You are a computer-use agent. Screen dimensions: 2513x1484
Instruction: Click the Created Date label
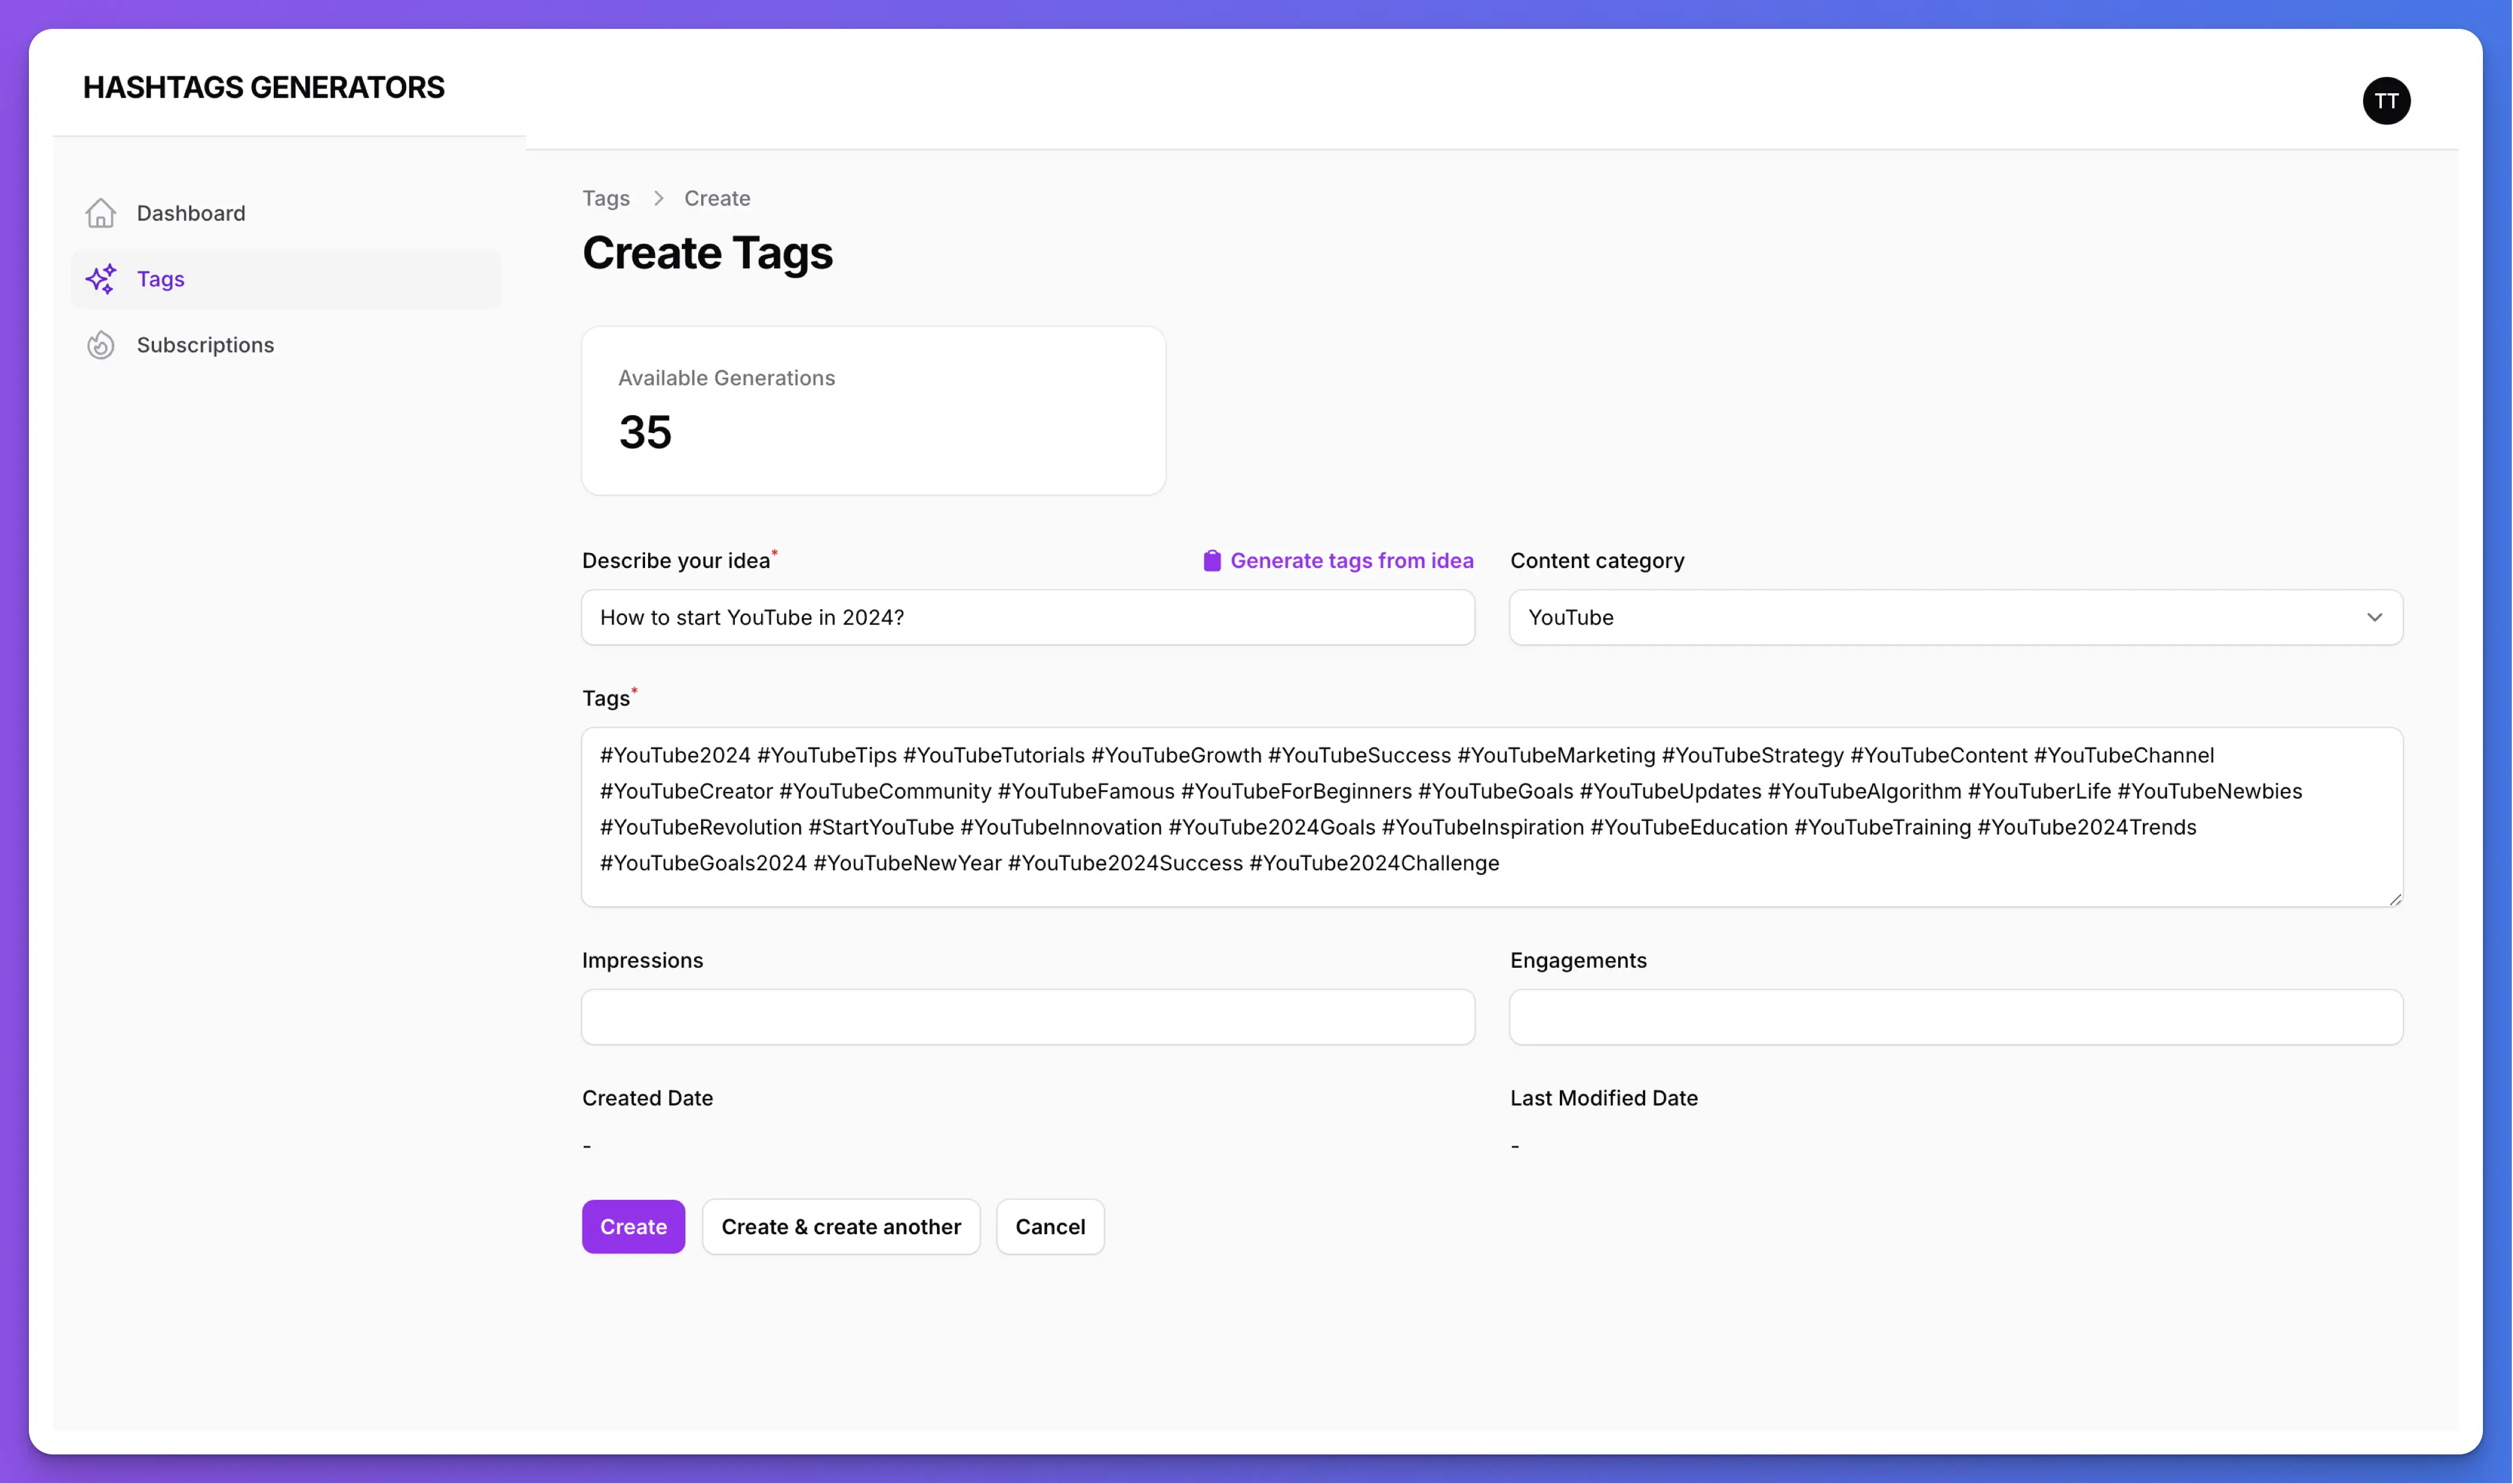coord(647,1098)
